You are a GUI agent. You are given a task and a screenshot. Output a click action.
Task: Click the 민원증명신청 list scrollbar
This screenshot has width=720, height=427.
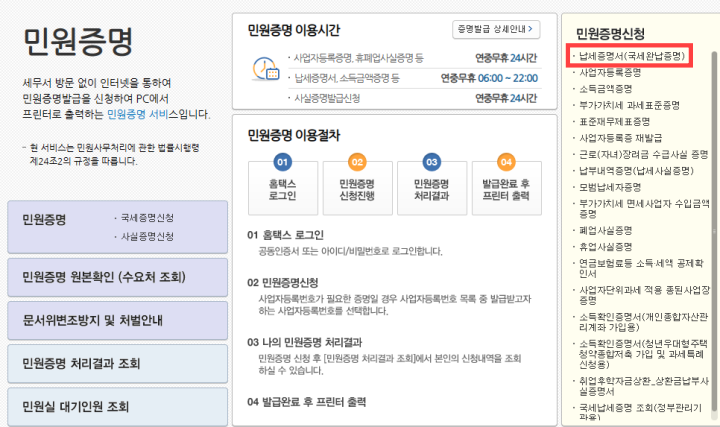714,232
